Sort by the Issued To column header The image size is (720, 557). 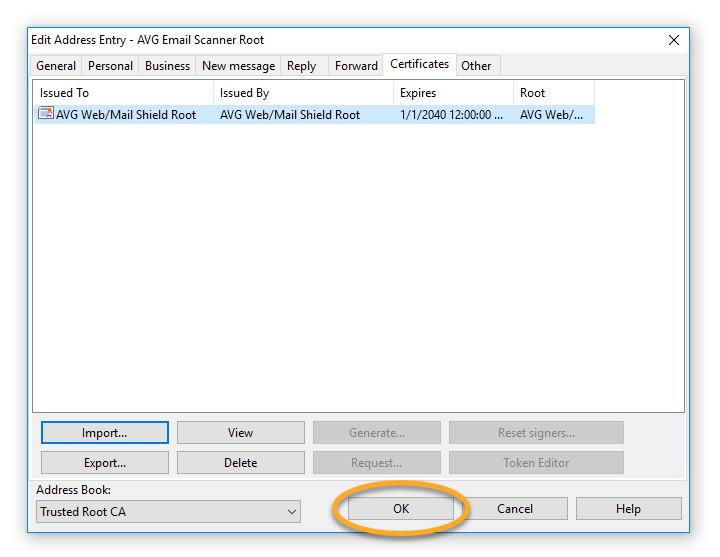point(124,93)
